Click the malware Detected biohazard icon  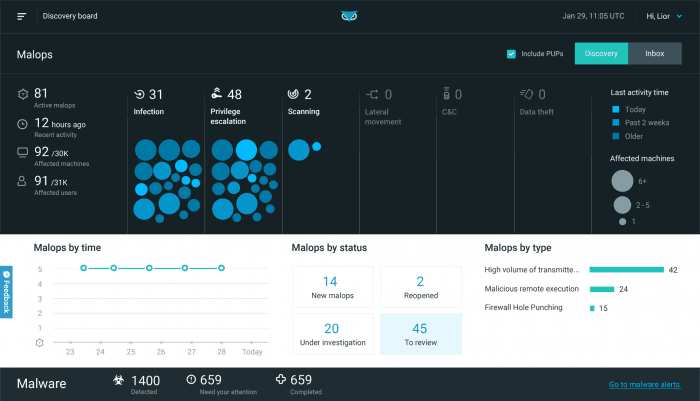pyautogui.click(x=118, y=380)
